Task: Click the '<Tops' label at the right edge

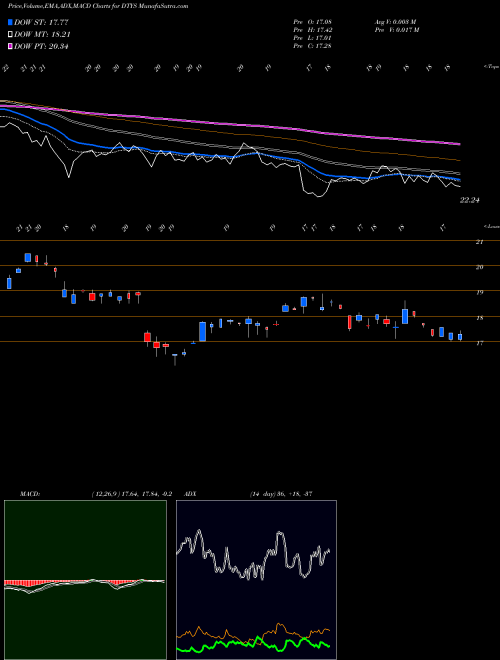Action: click(491, 67)
